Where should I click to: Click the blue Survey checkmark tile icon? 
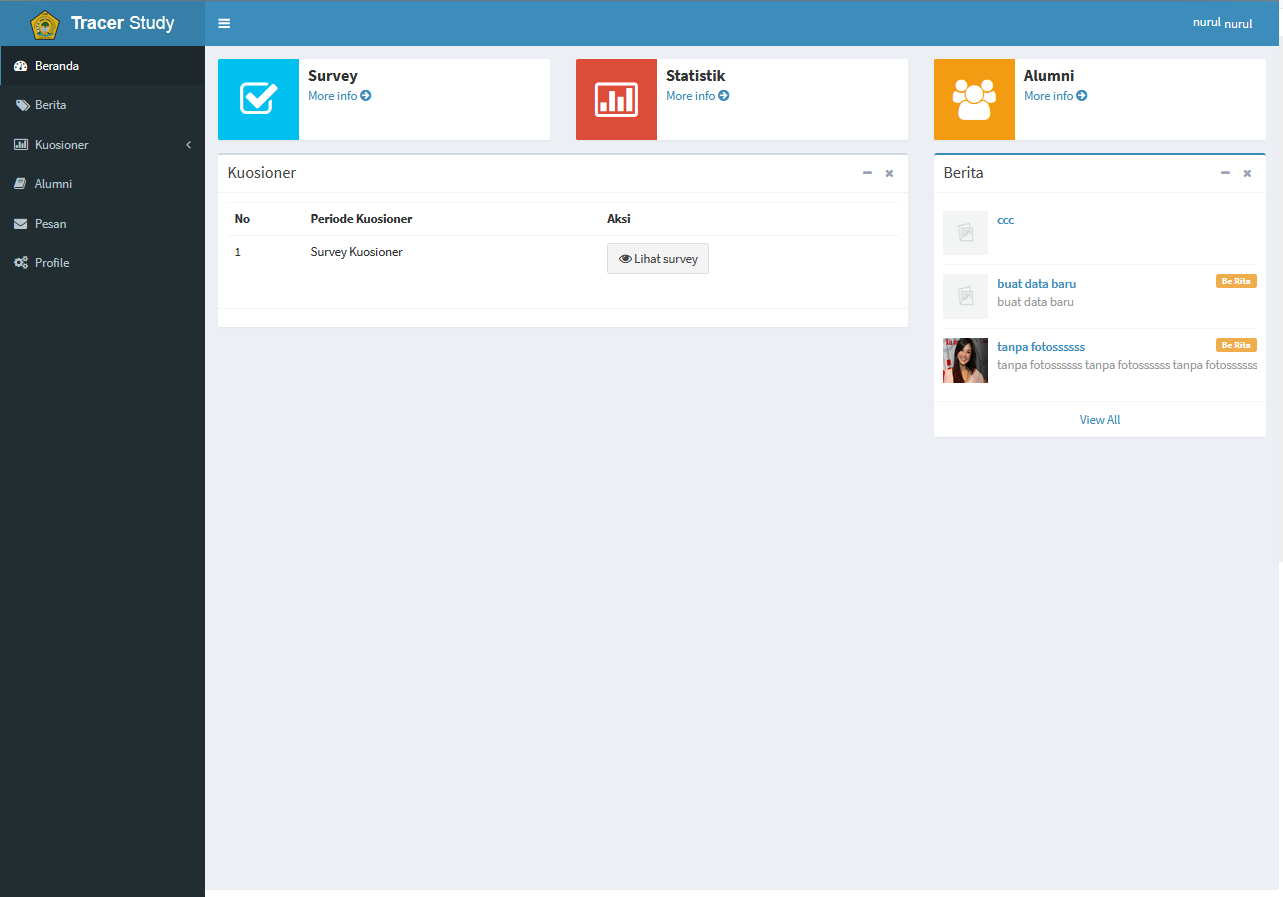coord(258,99)
